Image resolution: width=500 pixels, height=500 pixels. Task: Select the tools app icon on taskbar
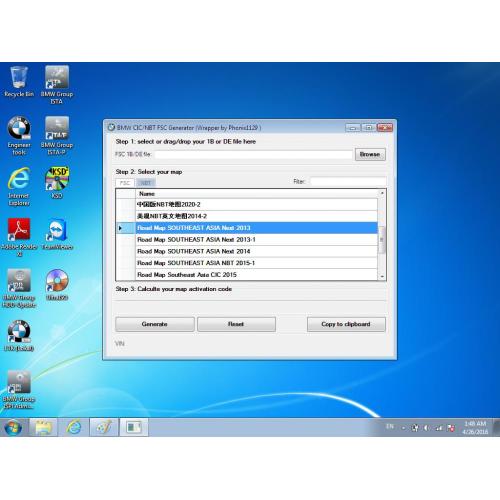[x=104, y=427]
